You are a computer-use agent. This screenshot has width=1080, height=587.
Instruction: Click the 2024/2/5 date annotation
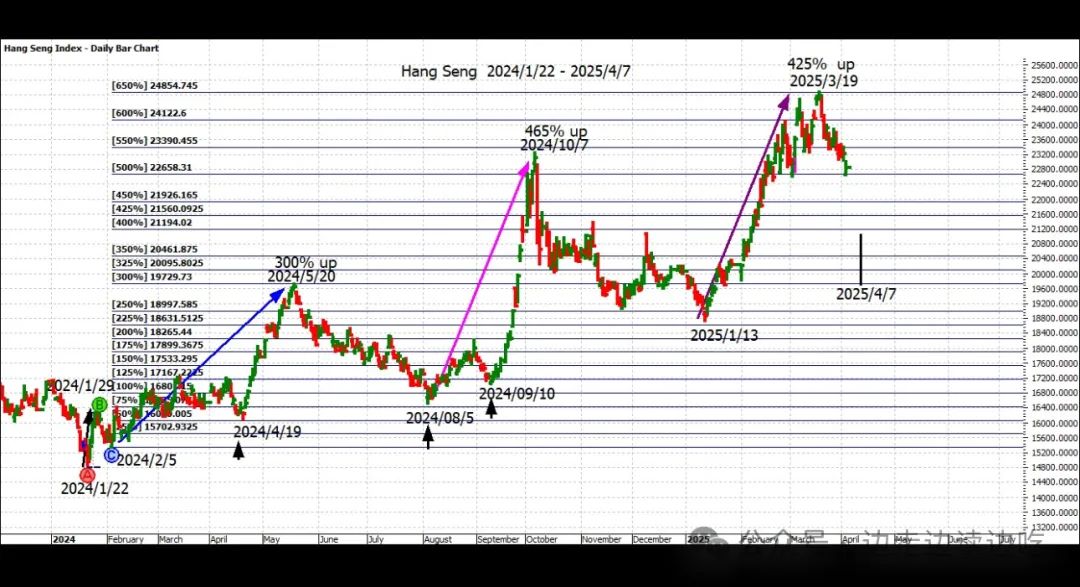147,460
